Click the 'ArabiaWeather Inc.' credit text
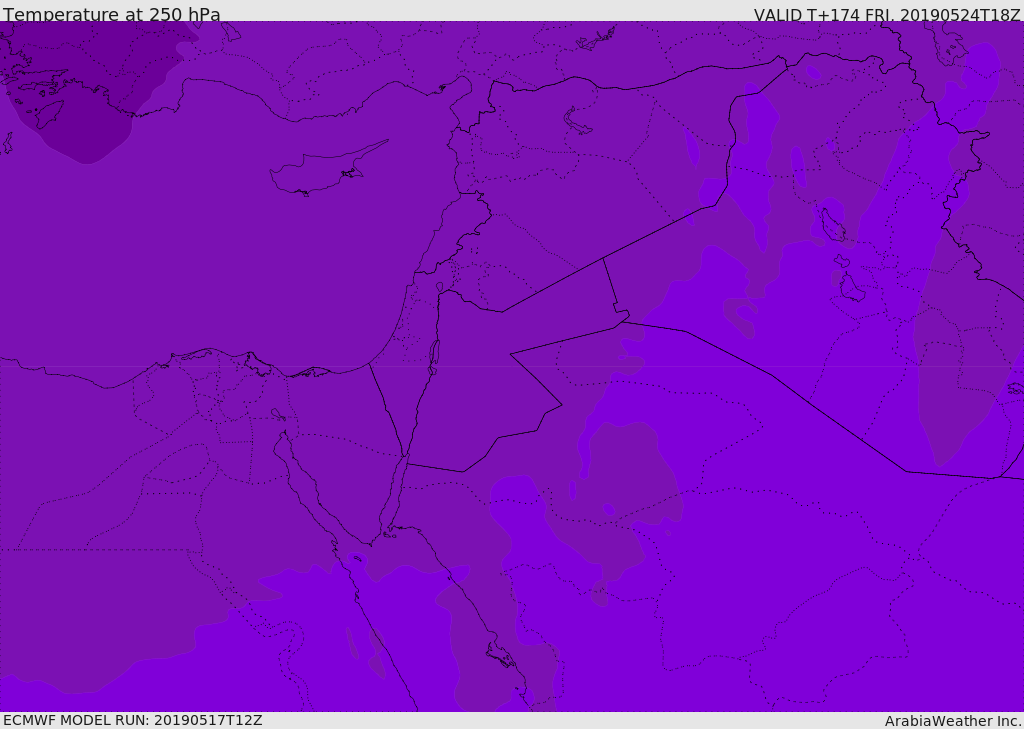The image size is (1024, 729). pos(953,721)
